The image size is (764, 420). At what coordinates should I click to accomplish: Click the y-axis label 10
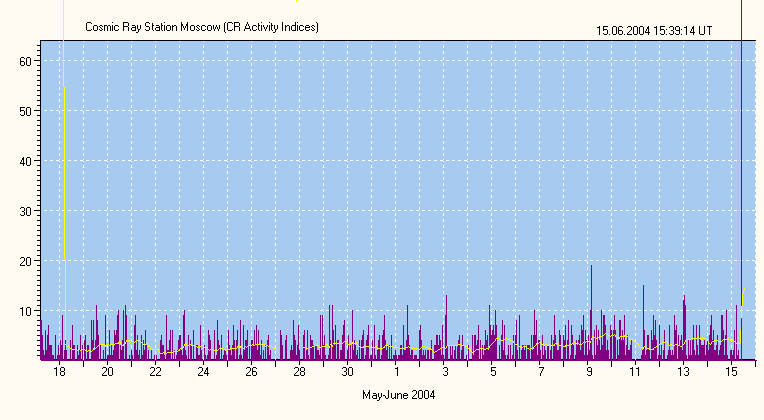tap(27, 311)
